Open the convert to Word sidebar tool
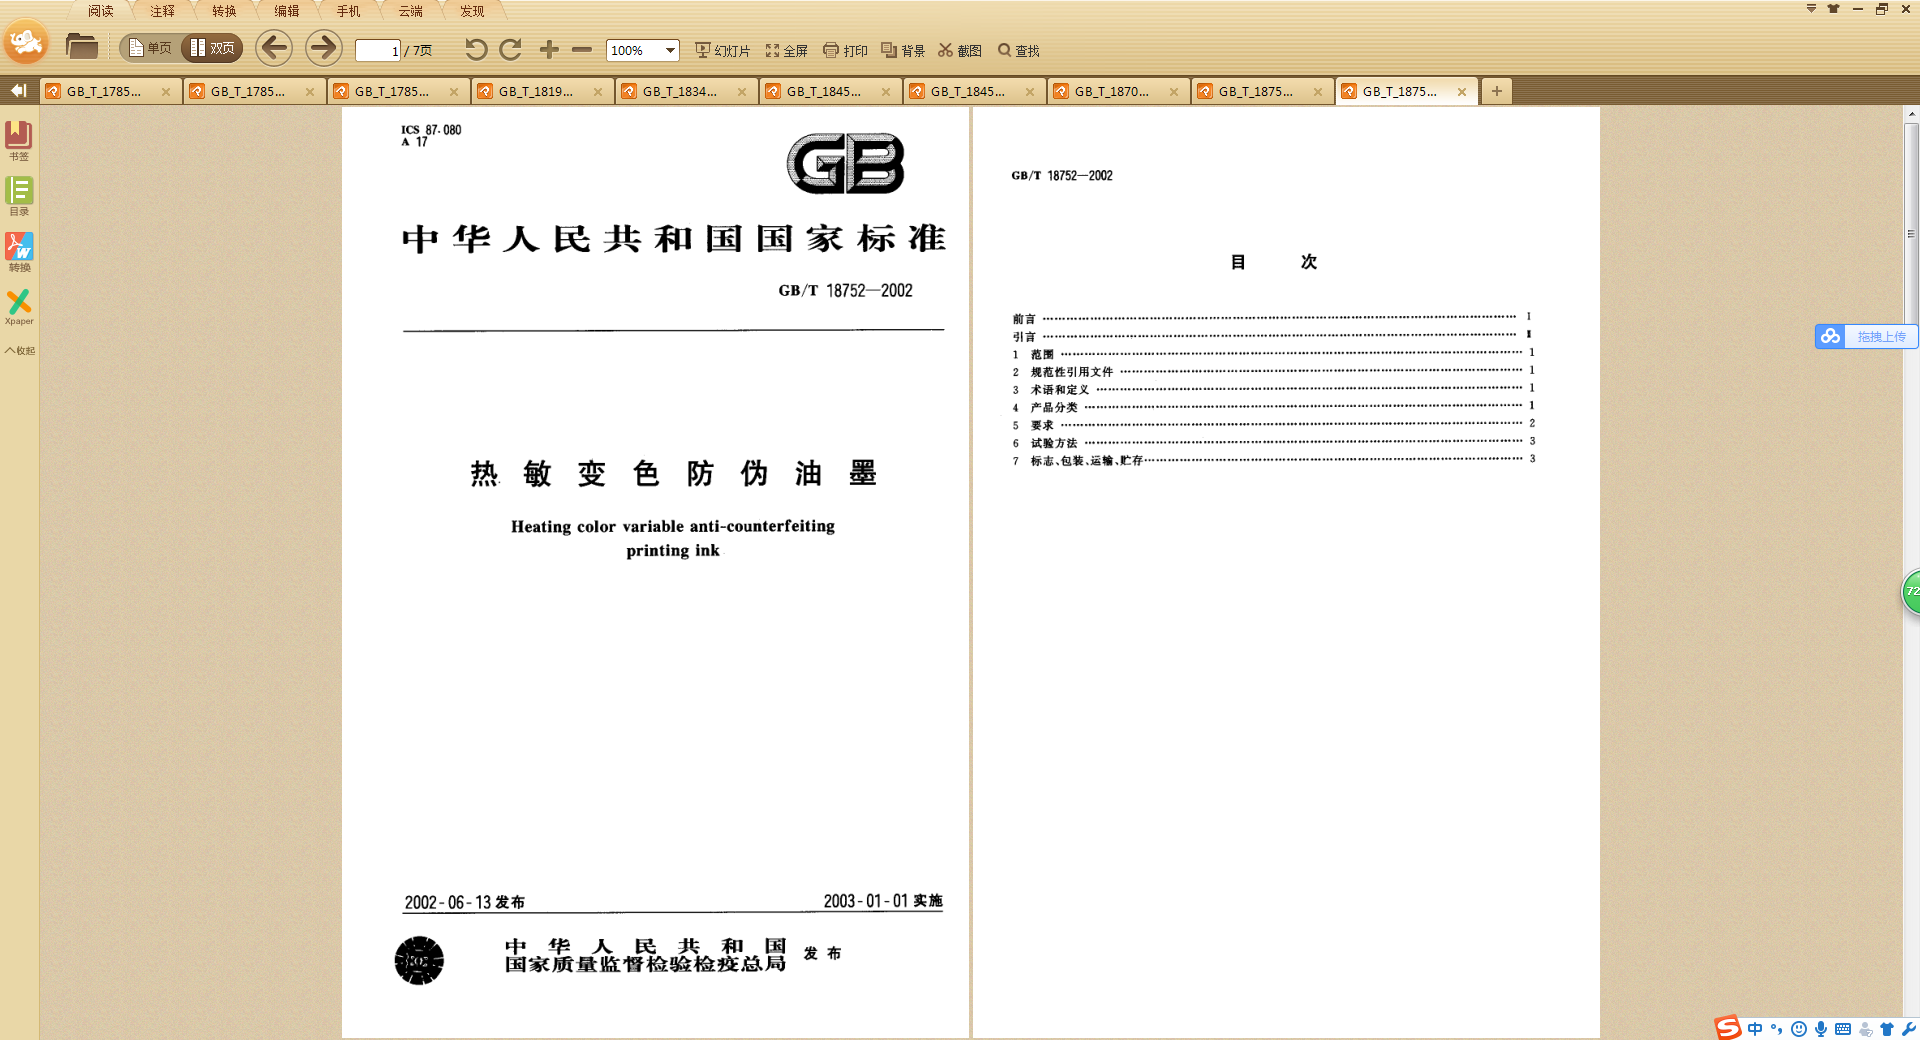1920x1040 pixels. pyautogui.click(x=19, y=251)
